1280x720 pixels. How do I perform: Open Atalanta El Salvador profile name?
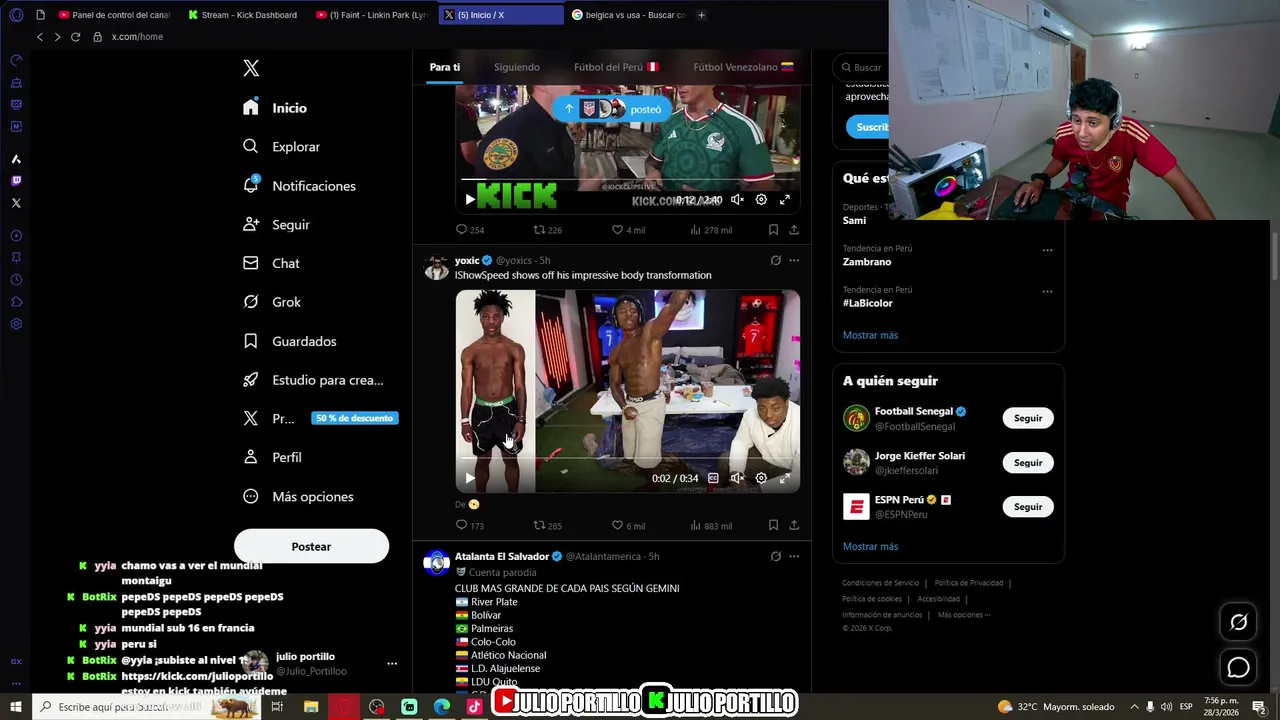tap(502, 556)
